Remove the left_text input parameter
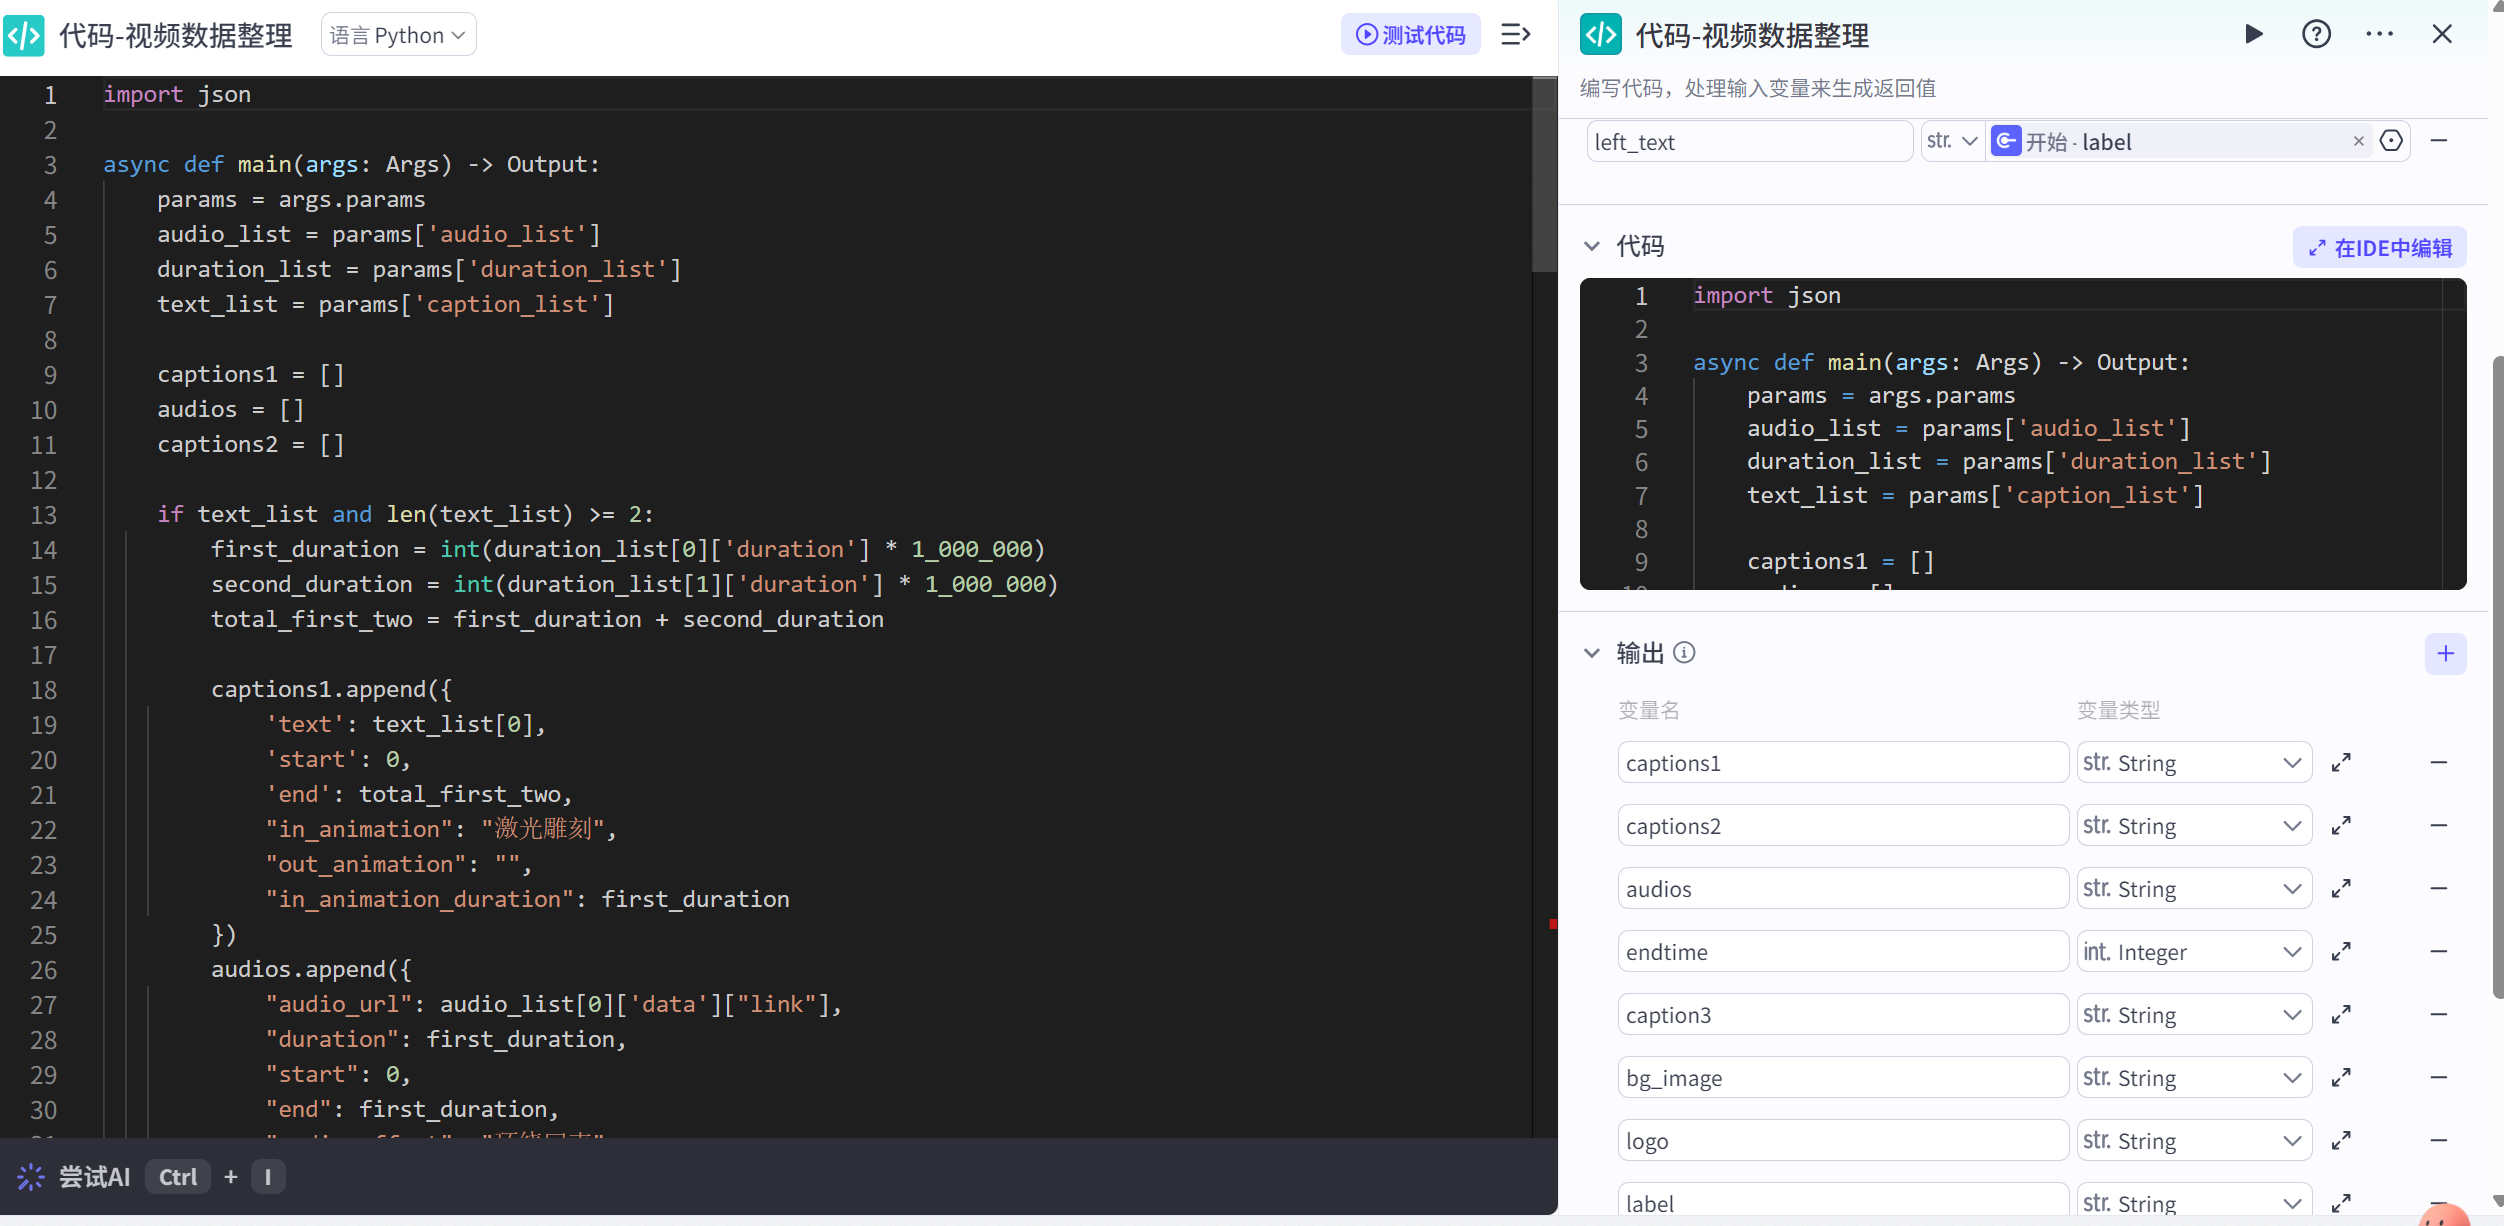Viewport: 2504px width, 1226px height. pyautogui.click(x=2438, y=141)
